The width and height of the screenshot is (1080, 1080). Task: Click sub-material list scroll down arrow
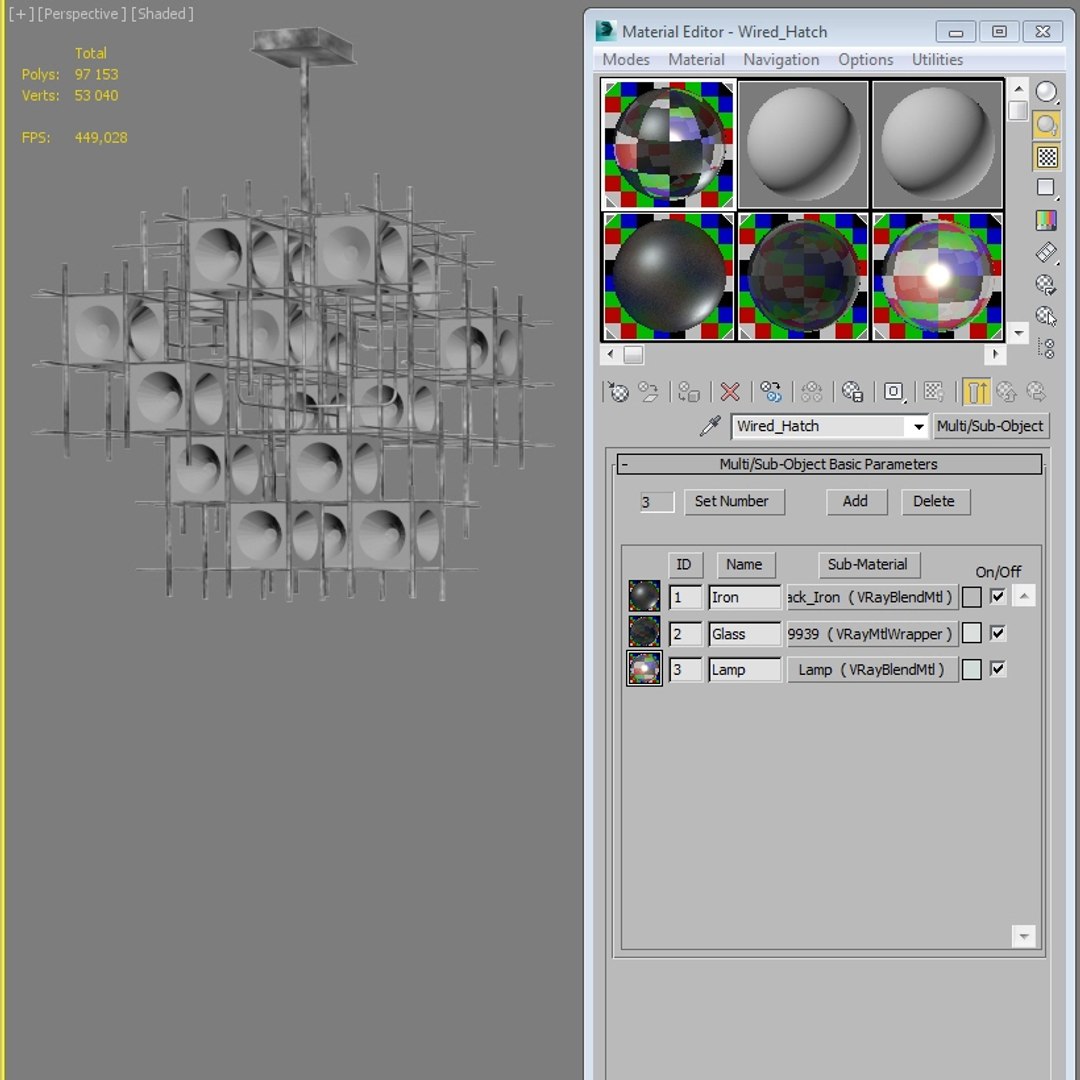1024,936
